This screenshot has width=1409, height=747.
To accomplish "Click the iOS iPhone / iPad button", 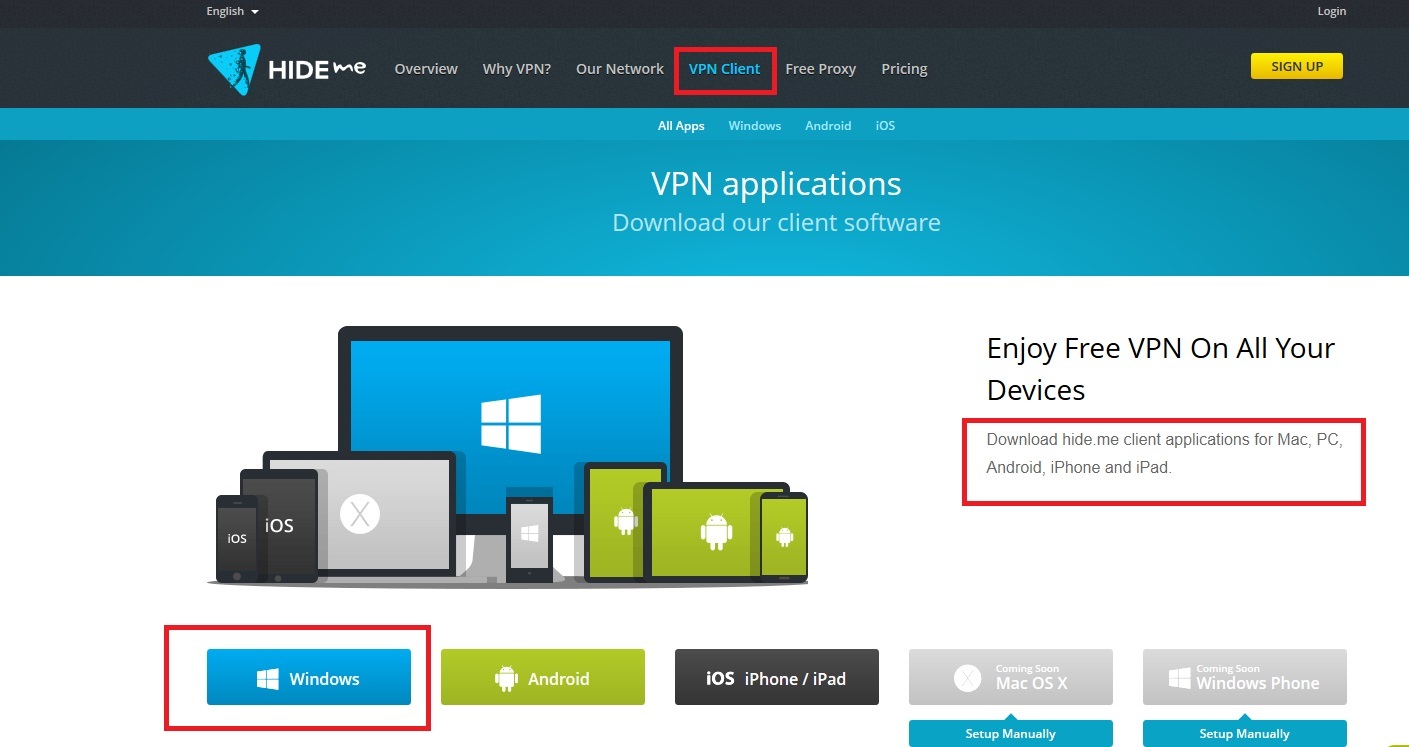I will [777, 677].
